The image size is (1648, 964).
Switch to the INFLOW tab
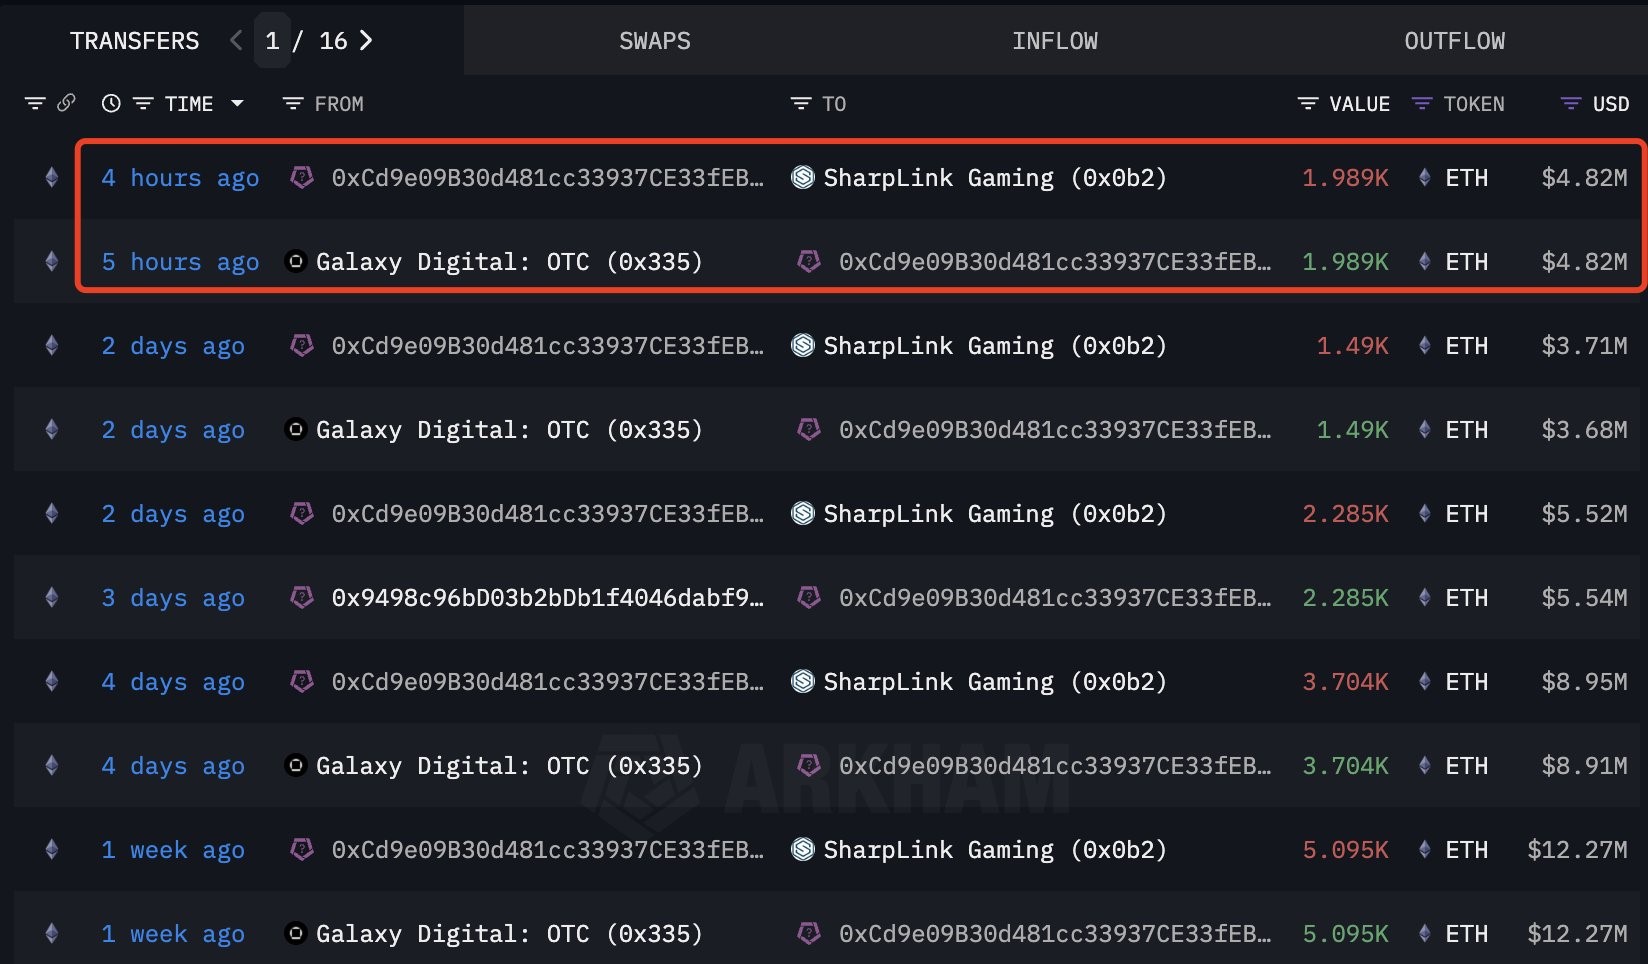(x=1054, y=41)
